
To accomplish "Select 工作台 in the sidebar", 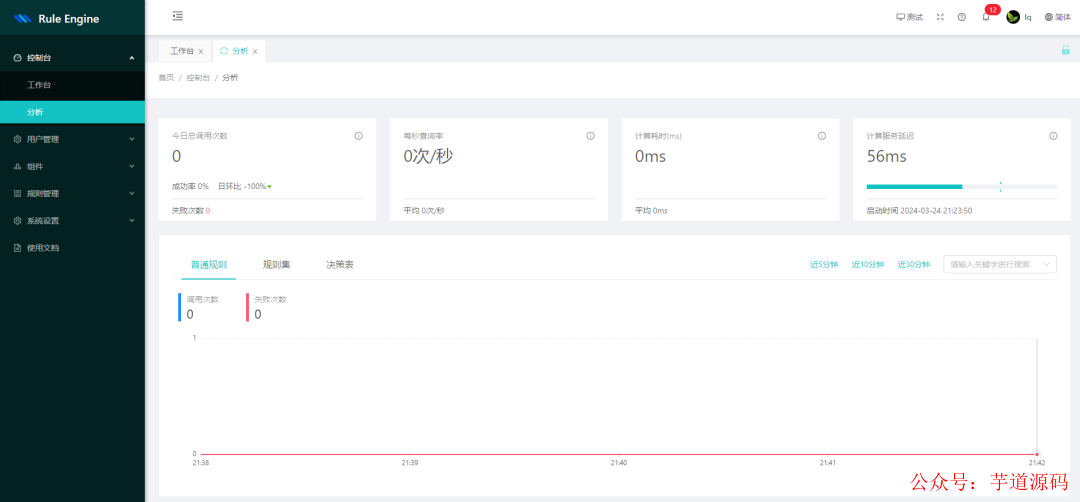I will [72, 85].
